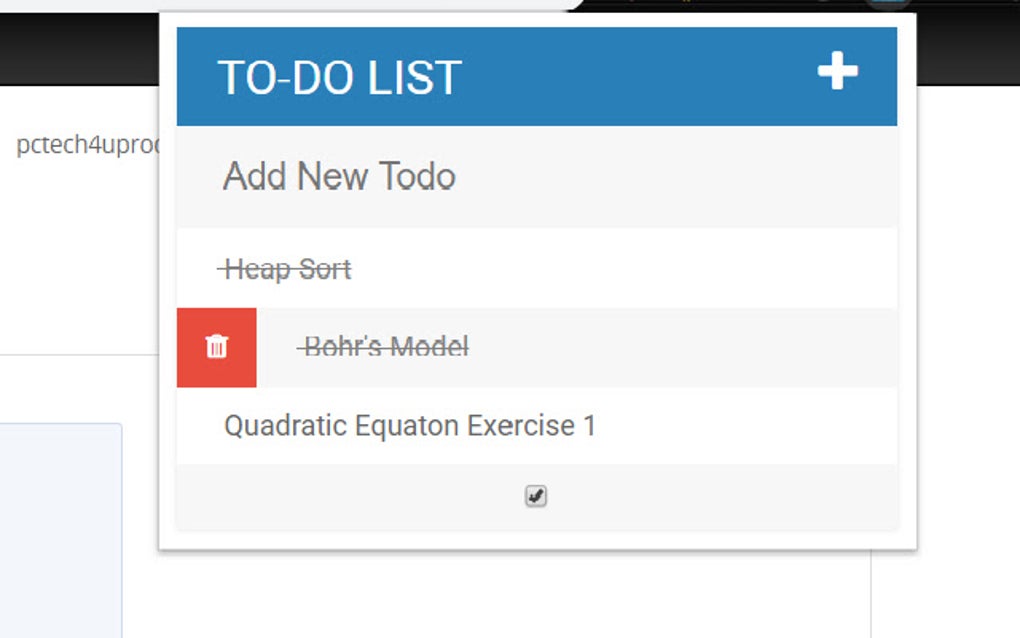
Task: Click the trash can inside the red square
Action: point(217,347)
